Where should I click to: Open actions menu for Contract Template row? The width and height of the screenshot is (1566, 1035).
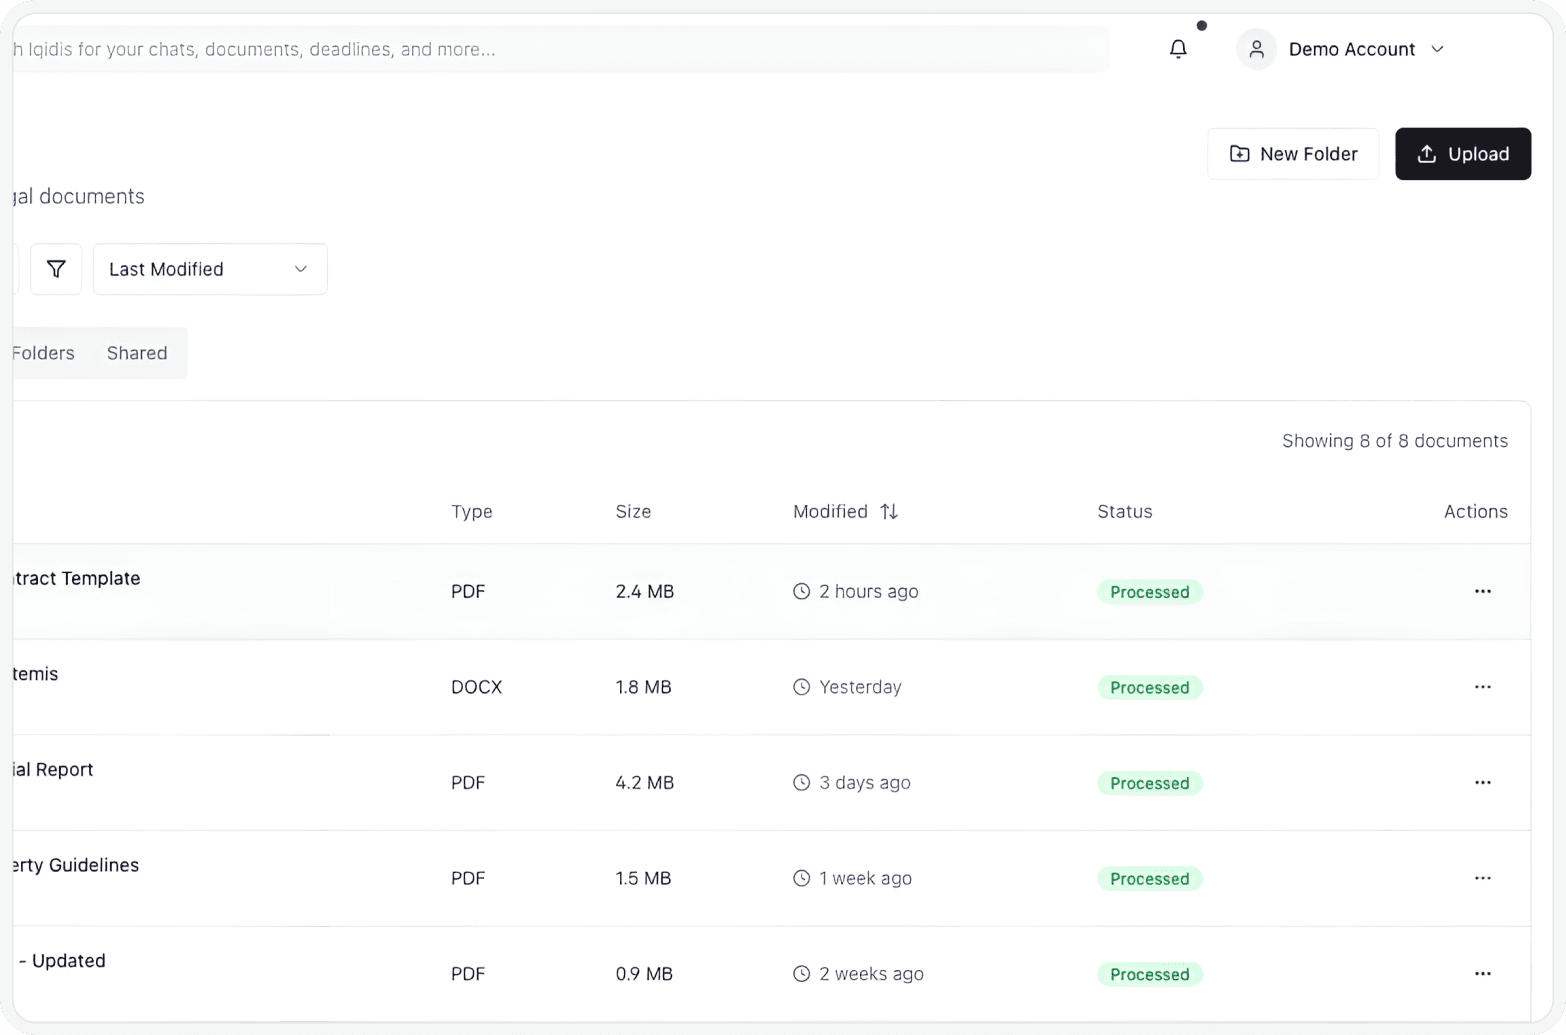[1482, 591]
